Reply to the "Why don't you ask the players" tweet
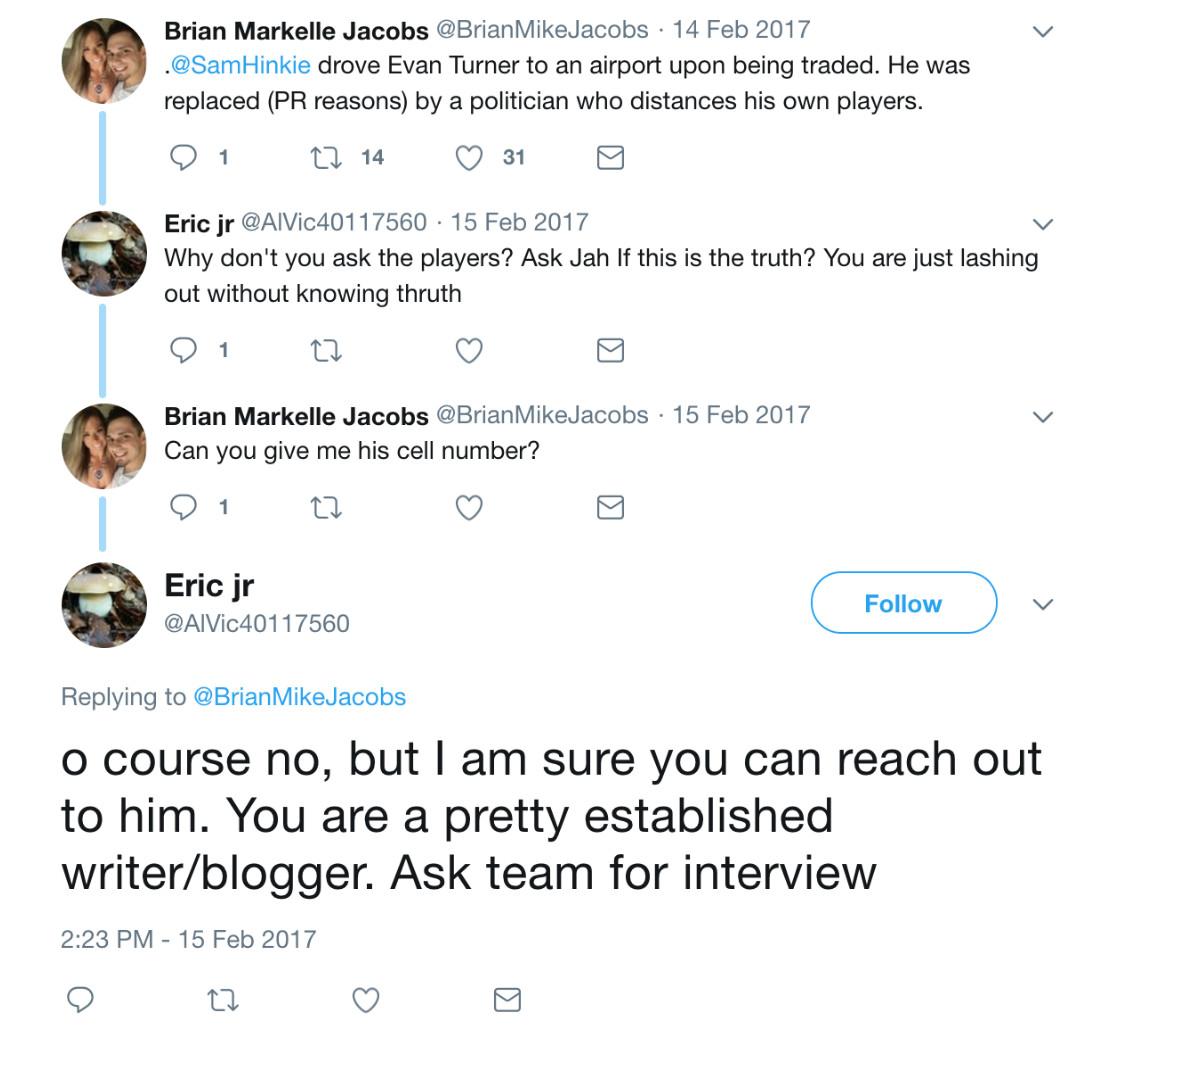The width and height of the screenshot is (1180, 1072). click(x=184, y=350)
